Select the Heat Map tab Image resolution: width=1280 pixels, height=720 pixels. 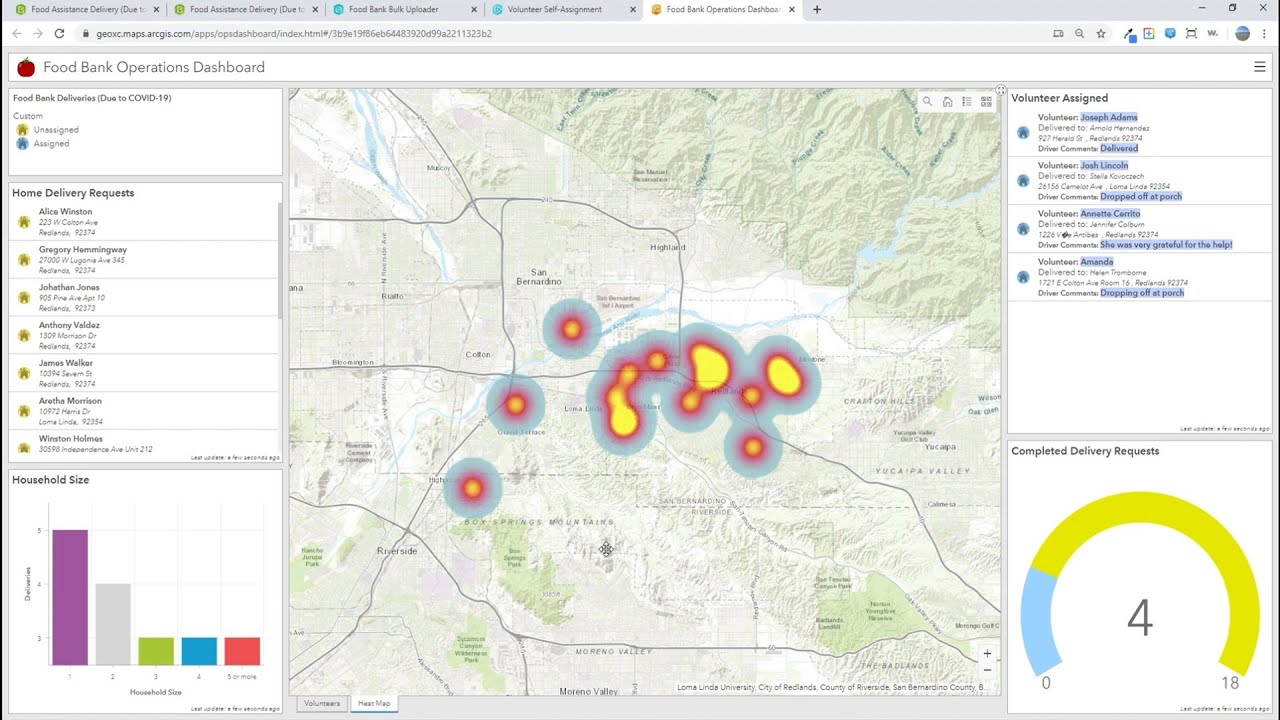[374, 703]
